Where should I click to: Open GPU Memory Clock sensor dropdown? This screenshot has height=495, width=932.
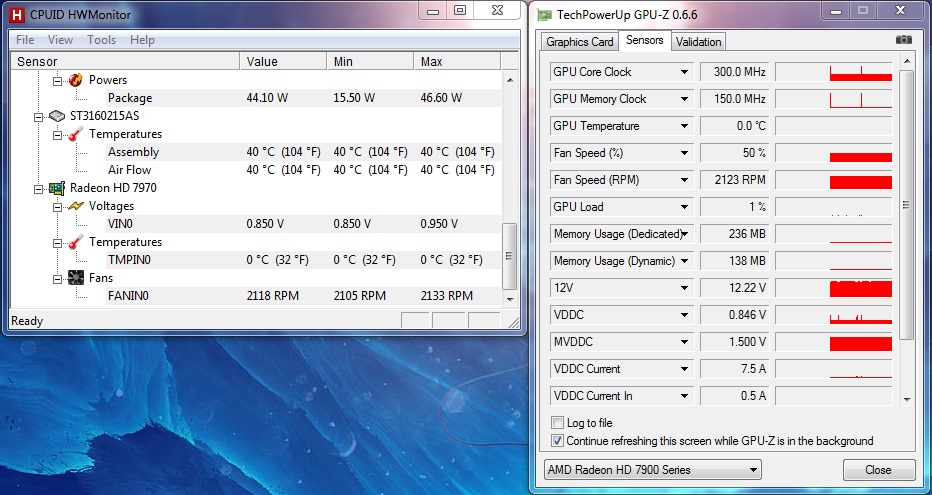click(684, 99)
